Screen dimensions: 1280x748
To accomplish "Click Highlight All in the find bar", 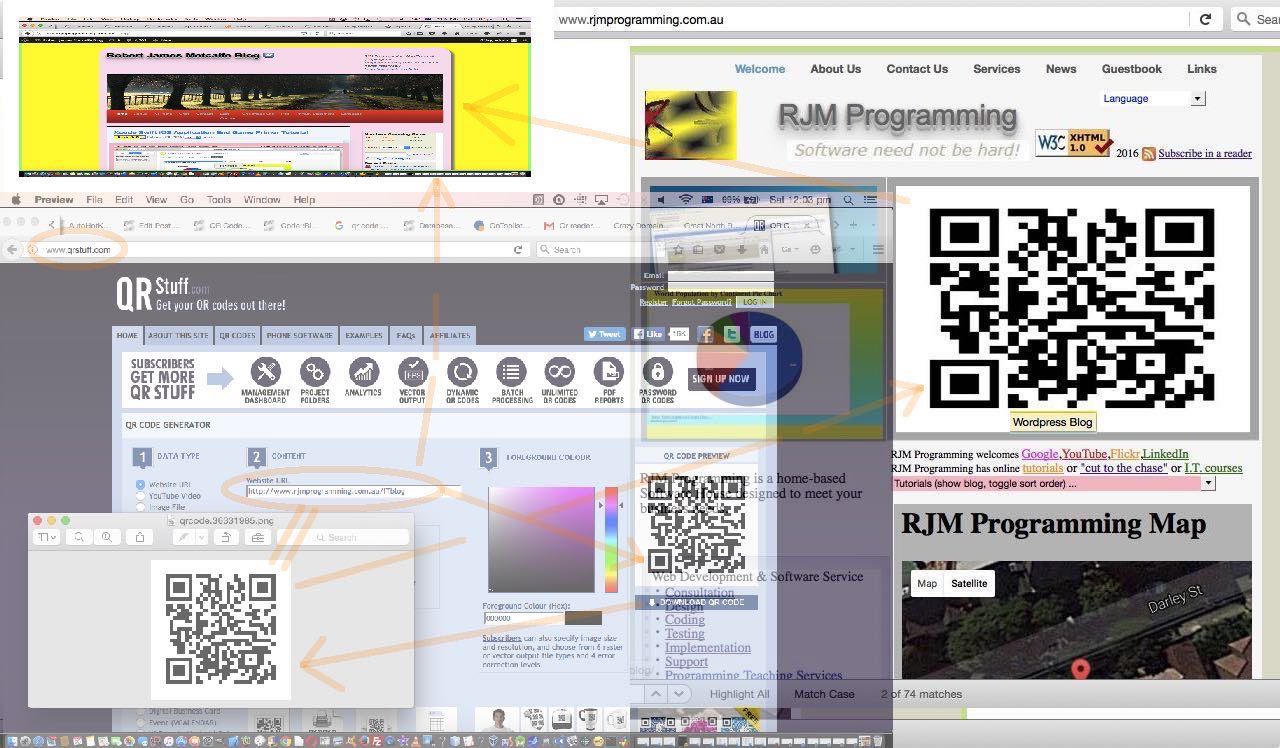I will click(x=739, y=694).
